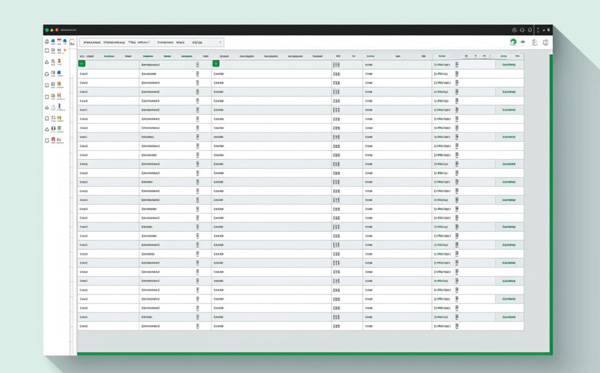
Task: Click the green icon in the ninth sidebar row
Action: click(59, 129)
